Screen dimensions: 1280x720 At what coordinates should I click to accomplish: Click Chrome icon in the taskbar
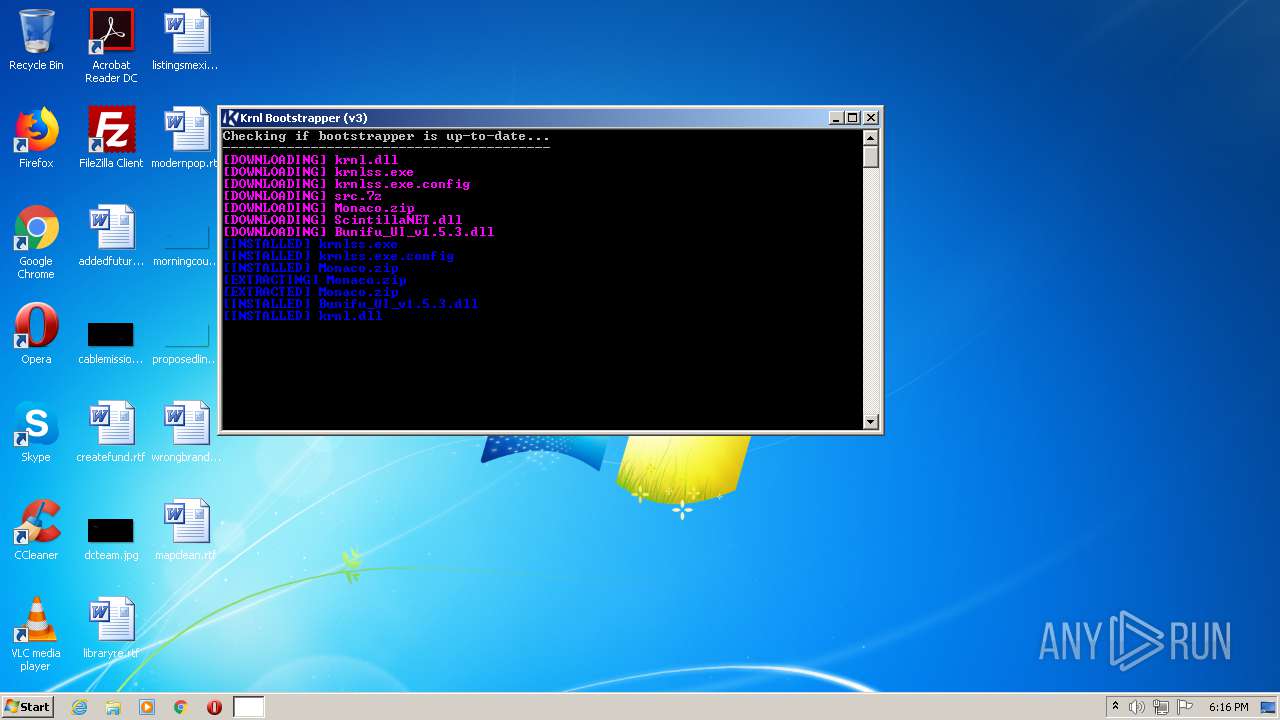[181, 707]
